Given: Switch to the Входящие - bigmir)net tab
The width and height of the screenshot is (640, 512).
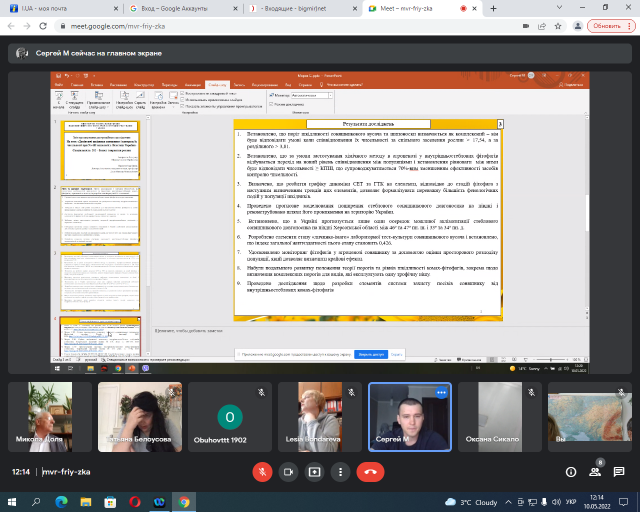Looking at the screenshot, I should coord(300,8).
